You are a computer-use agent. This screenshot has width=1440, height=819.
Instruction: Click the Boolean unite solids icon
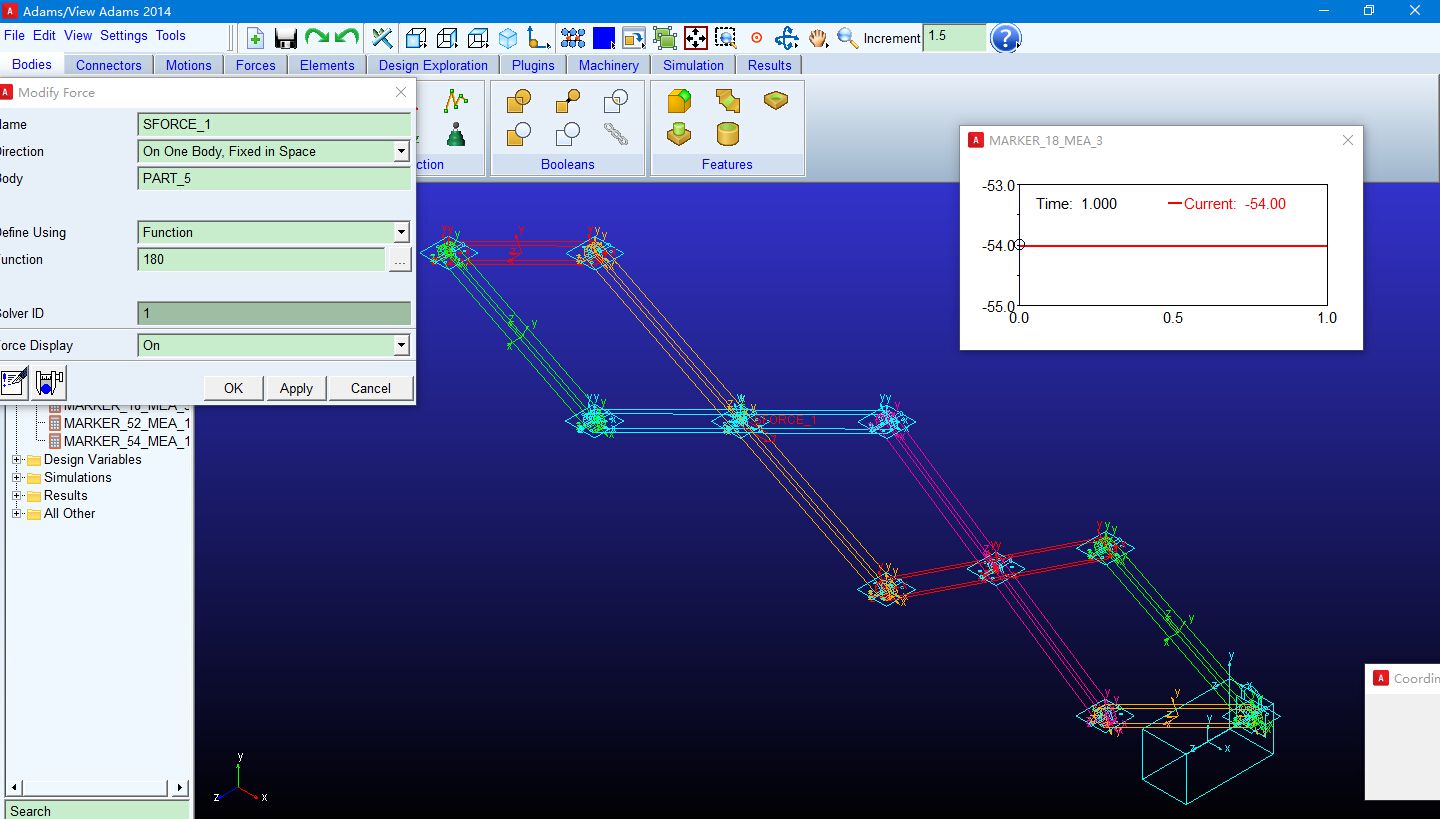click(x=519, y=101)
